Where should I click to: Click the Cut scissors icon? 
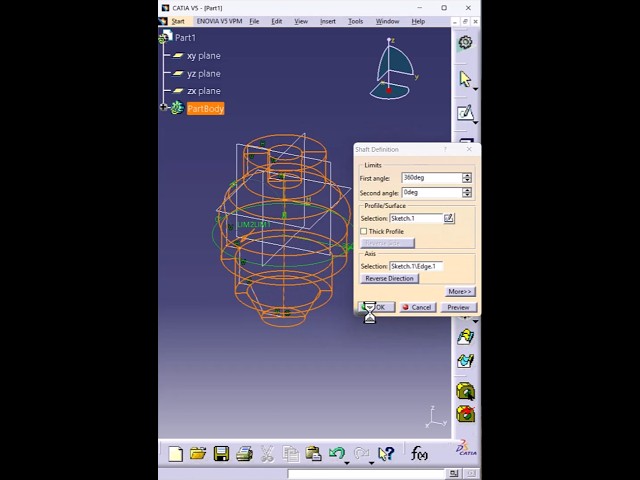pyautogui.click(x=267, y=454)
